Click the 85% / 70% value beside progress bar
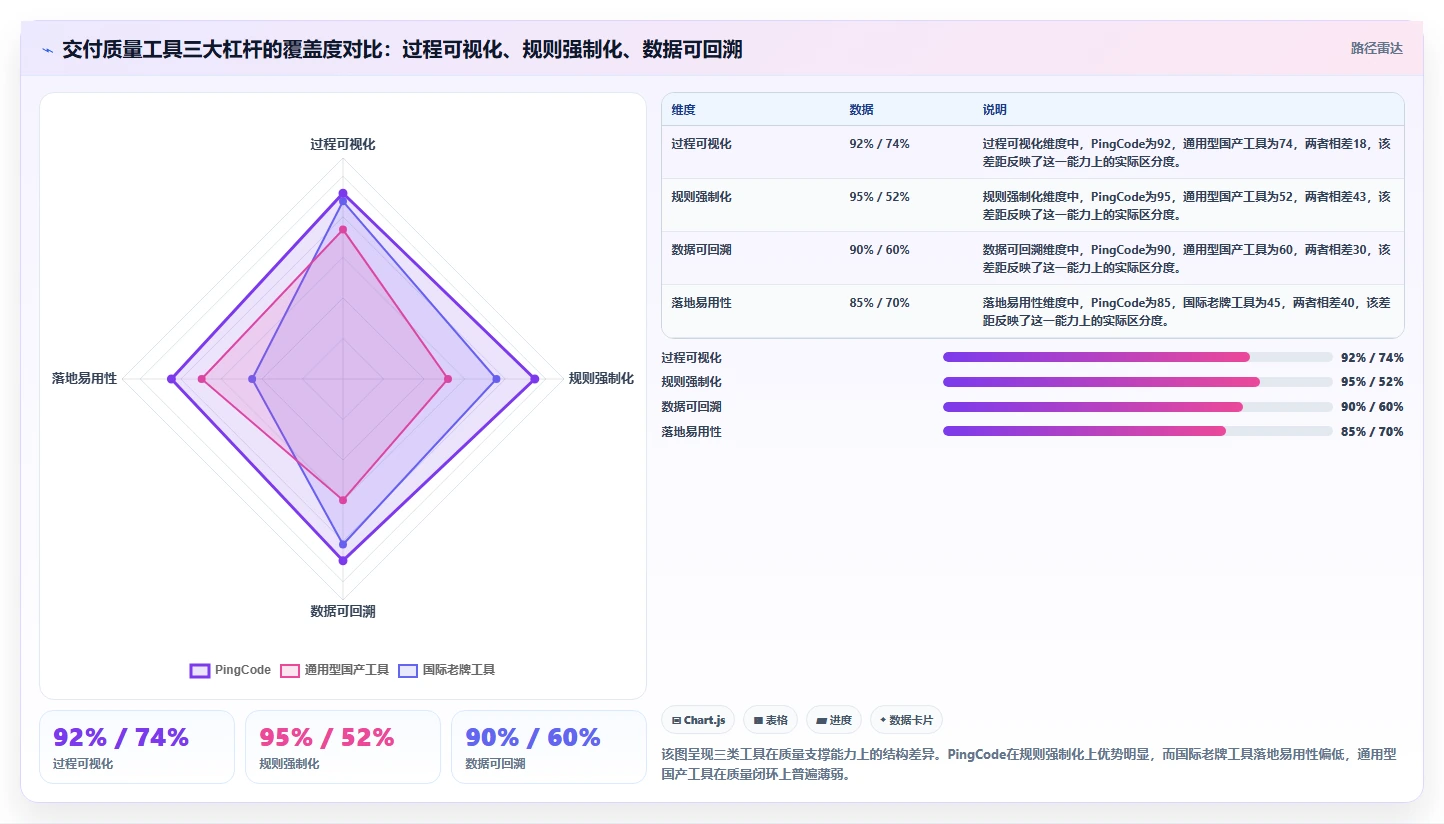This screenshot has width=1444, height=824. [1372, 431]
